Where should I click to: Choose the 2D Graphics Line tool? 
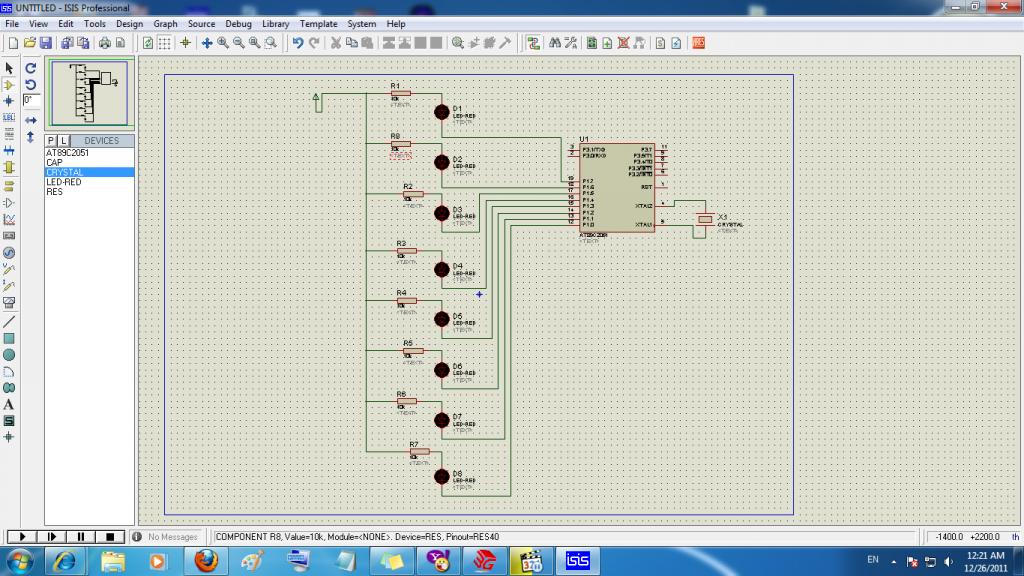(9, 322)
